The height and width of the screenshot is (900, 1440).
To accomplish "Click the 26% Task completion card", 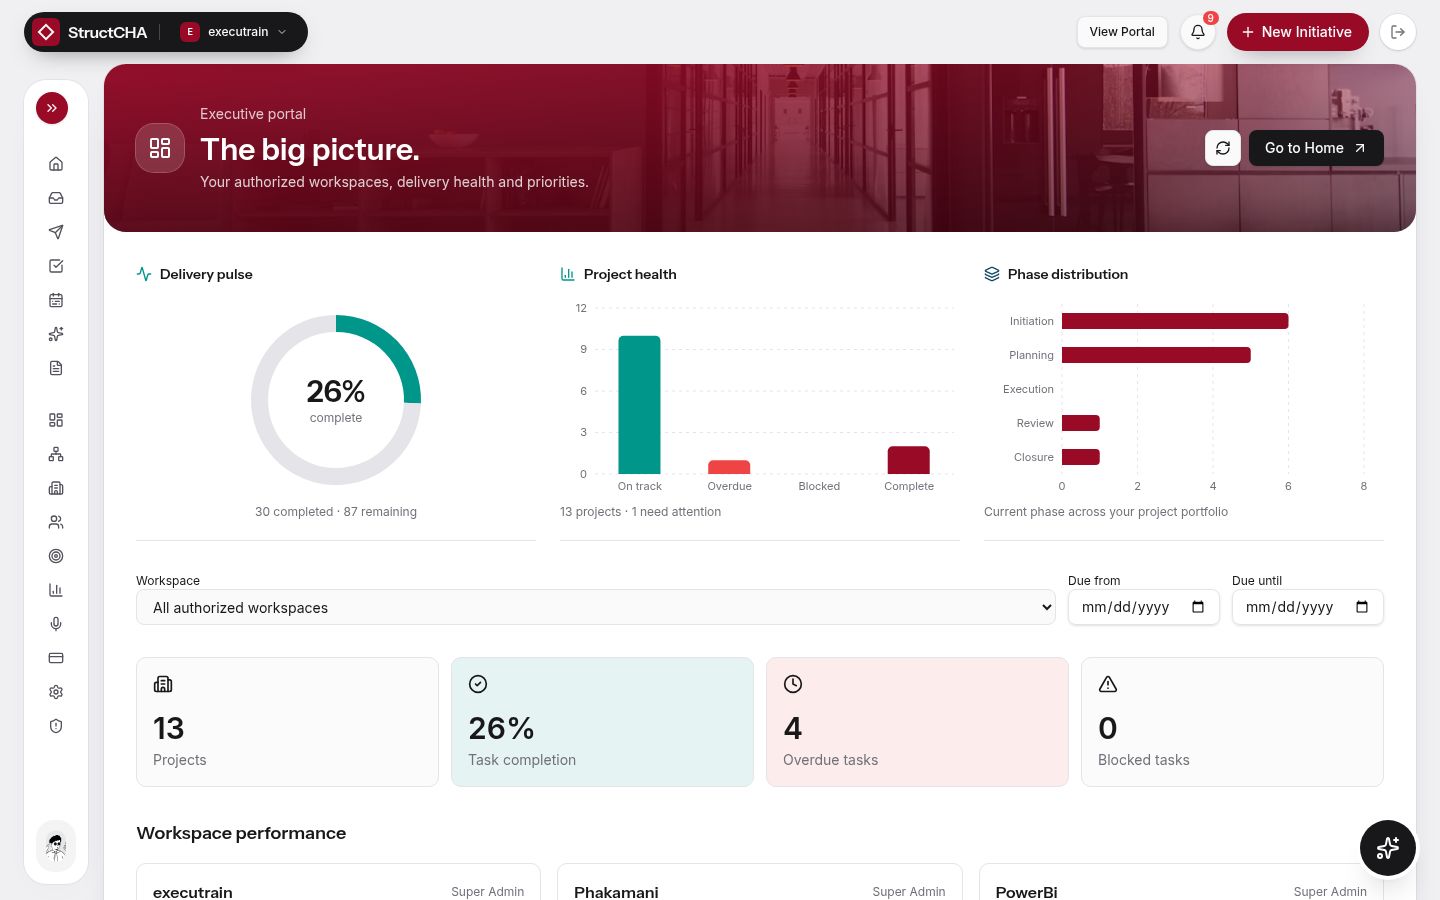I will coord(602,722).
